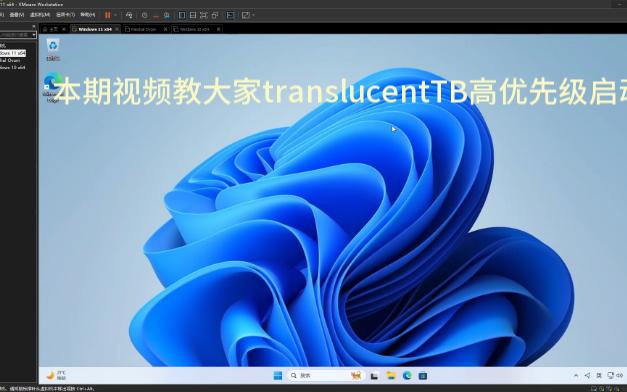Viewport: 627px width, 392px height.
Task: Click Send Ctrl+Alt+Del toolbar icon
Action: coord(129,15)
